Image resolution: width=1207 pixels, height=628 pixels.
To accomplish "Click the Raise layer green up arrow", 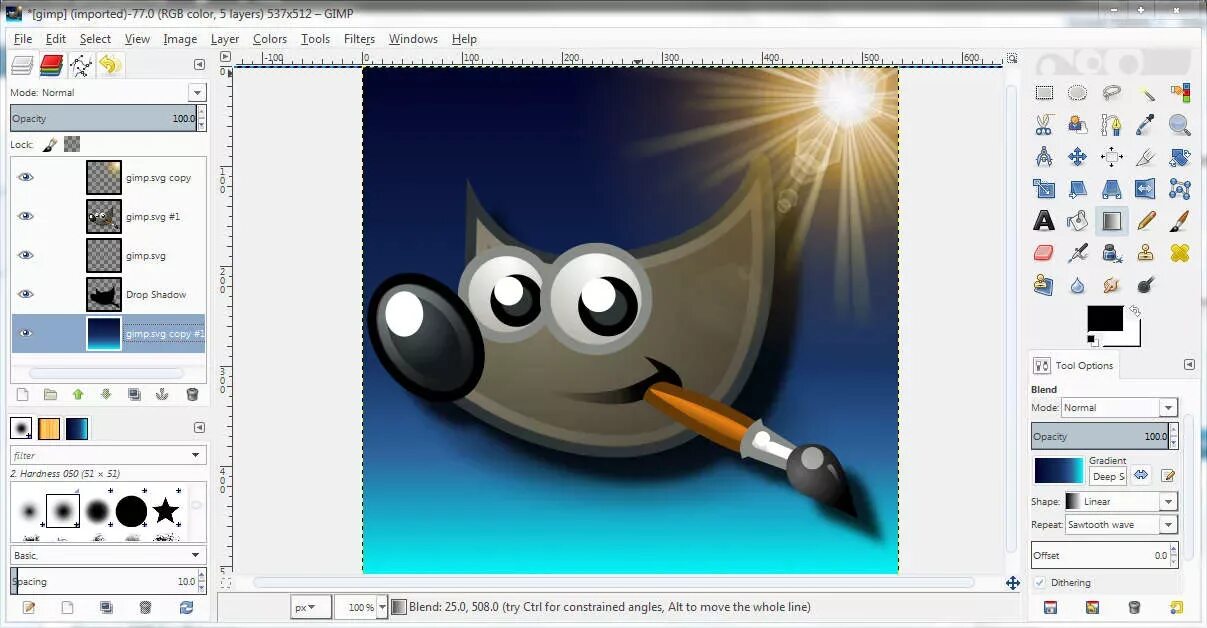I will (78, 395).
